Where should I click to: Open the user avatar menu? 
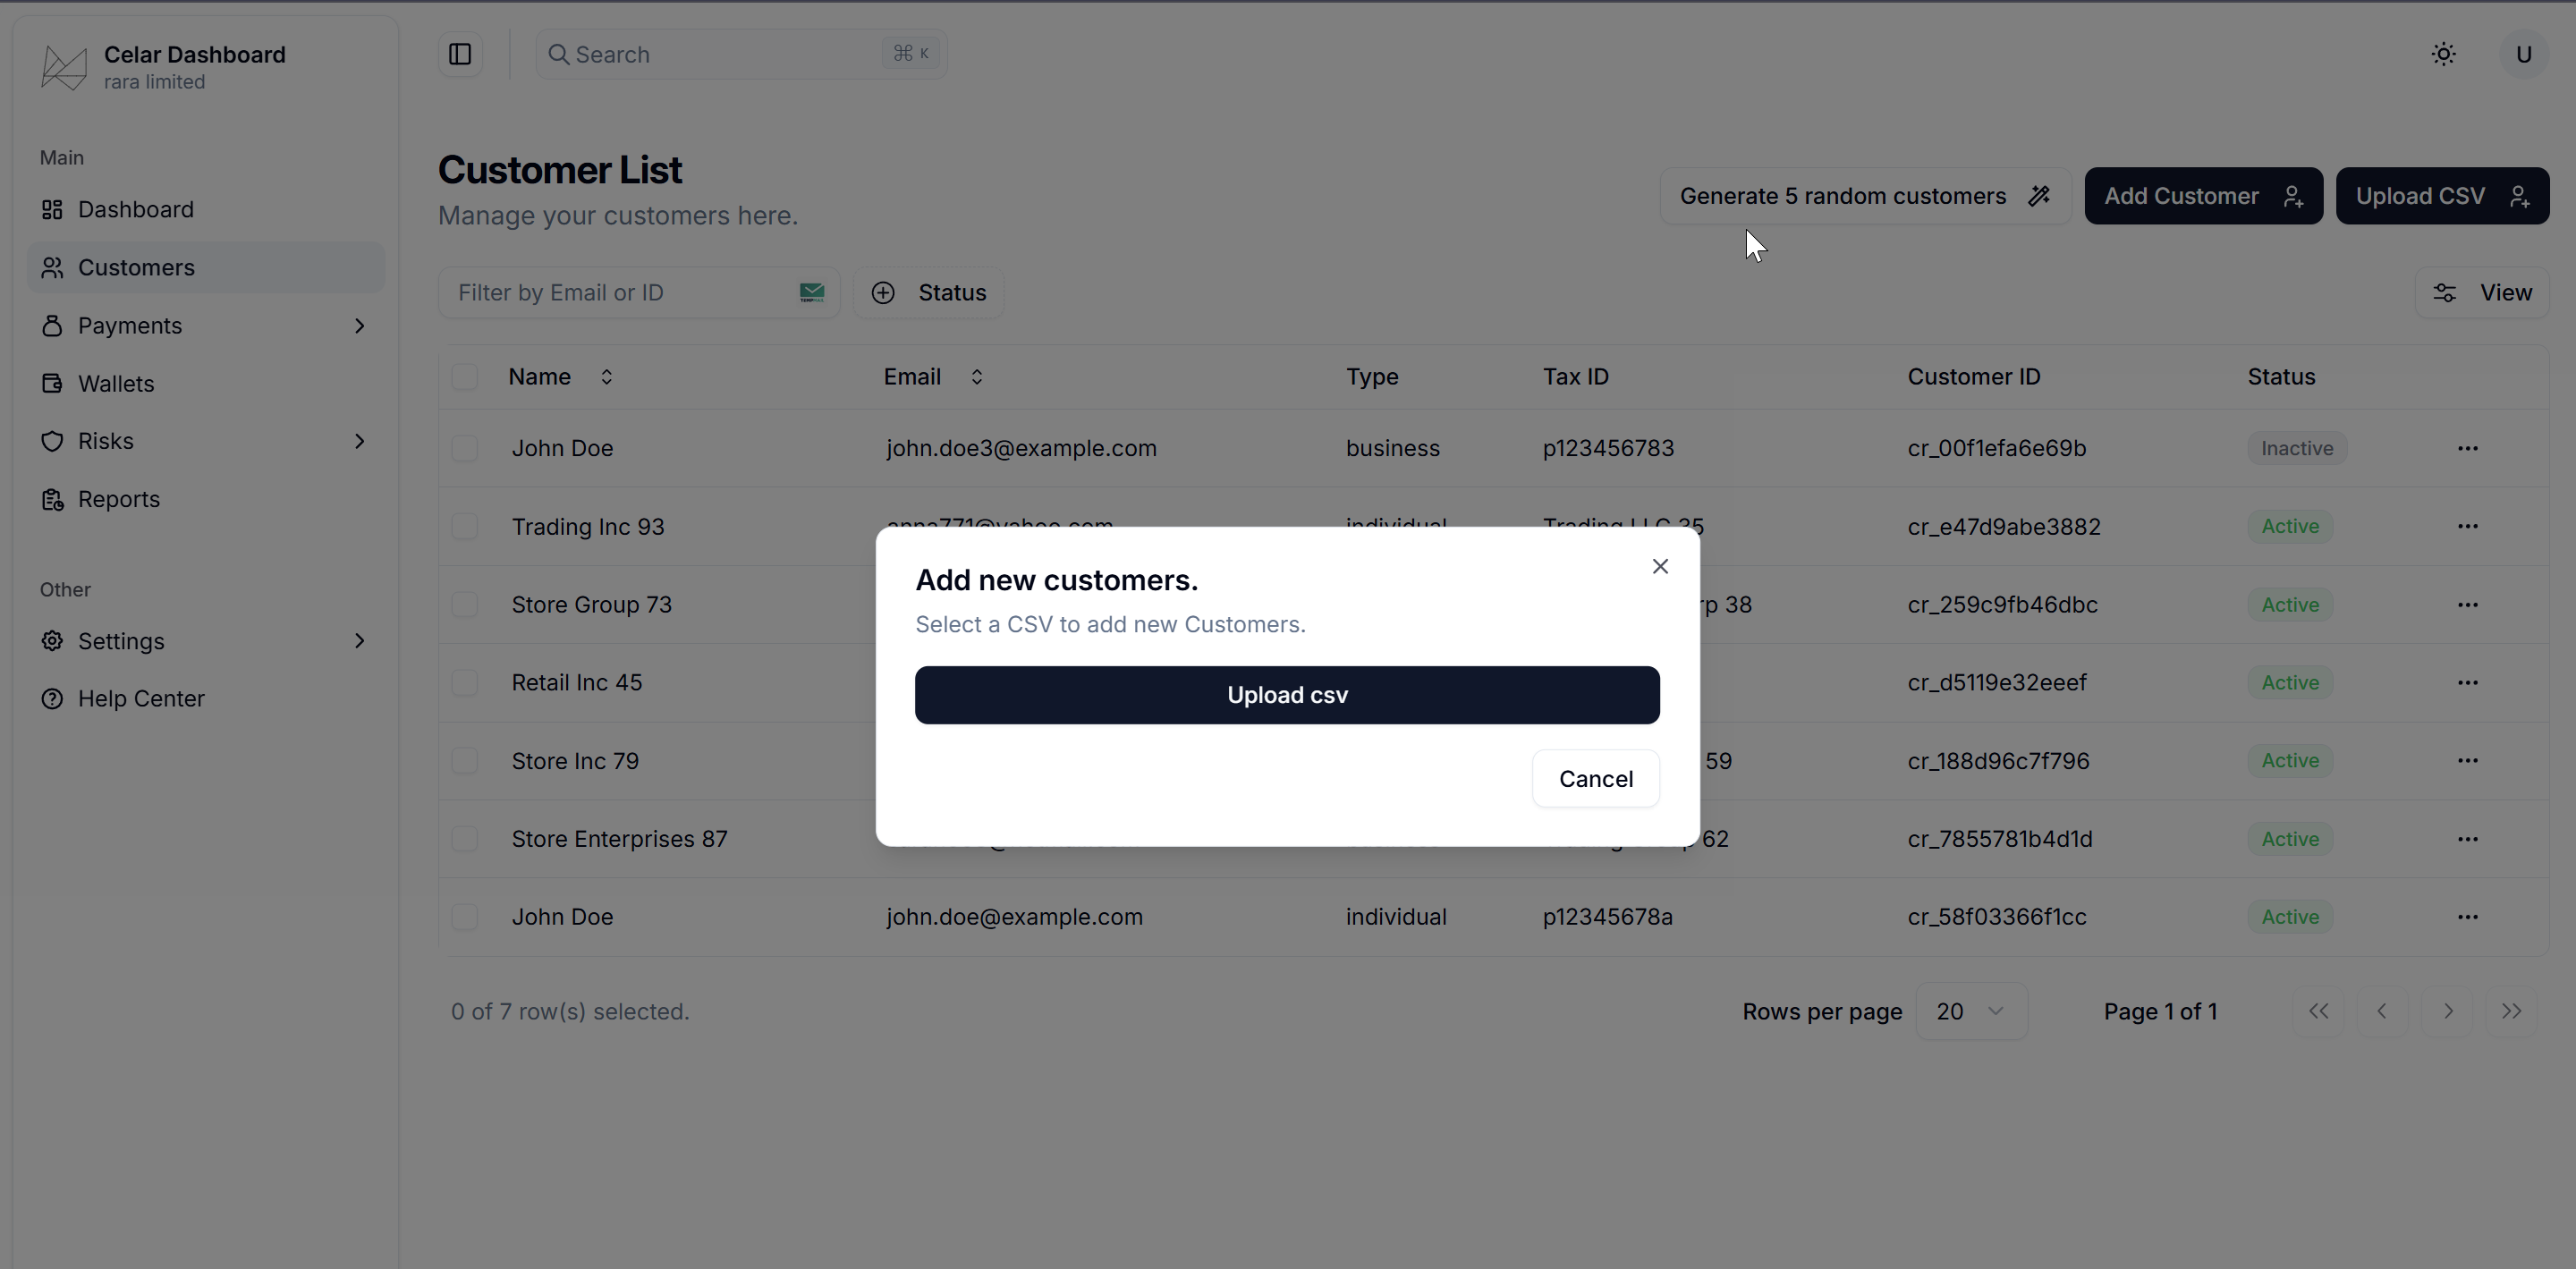[2523, 54]
